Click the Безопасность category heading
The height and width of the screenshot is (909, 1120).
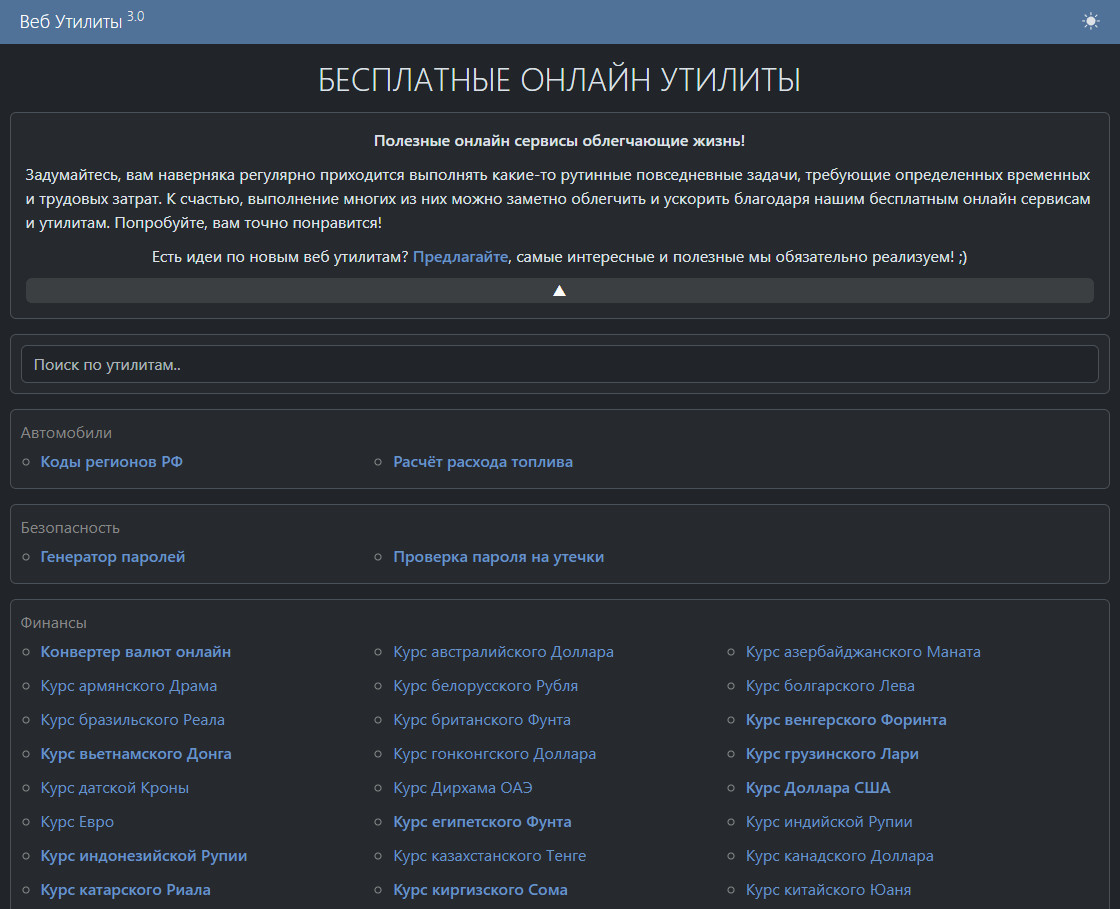(x=70, y=528)
